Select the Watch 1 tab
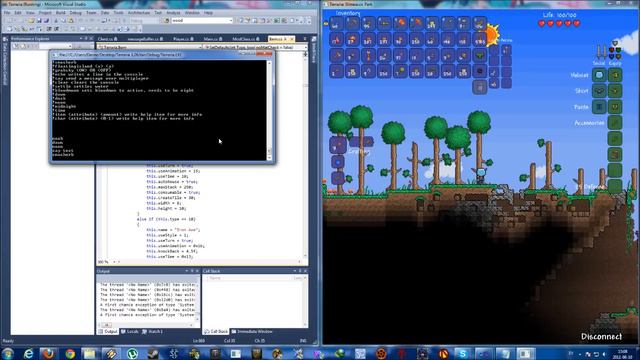This screenshot has width=640, height=360. tap(153, 331)
